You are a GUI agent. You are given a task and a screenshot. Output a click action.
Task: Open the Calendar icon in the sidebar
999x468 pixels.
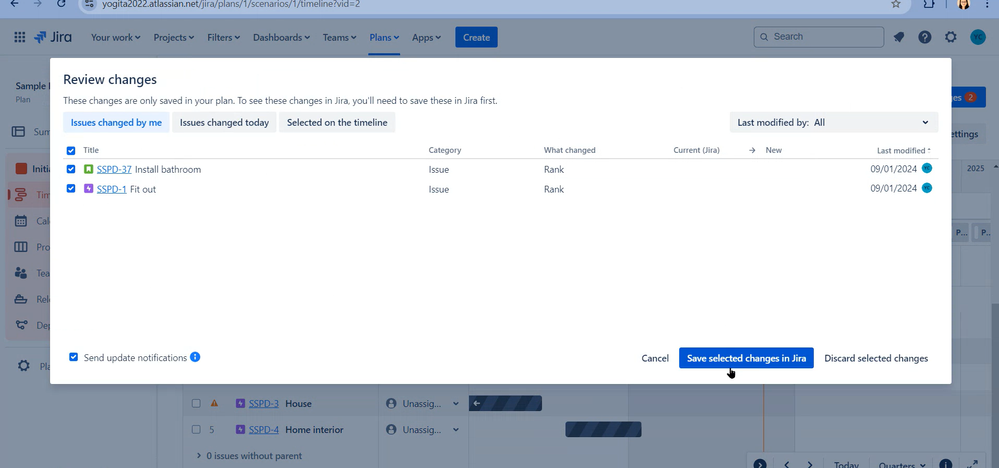[21, 221]
